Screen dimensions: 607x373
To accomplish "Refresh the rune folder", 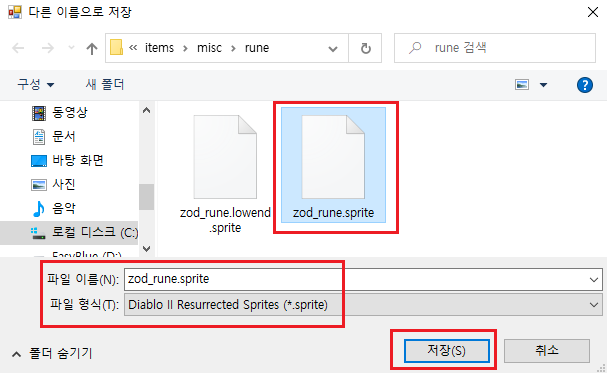I will coord(365,48).
